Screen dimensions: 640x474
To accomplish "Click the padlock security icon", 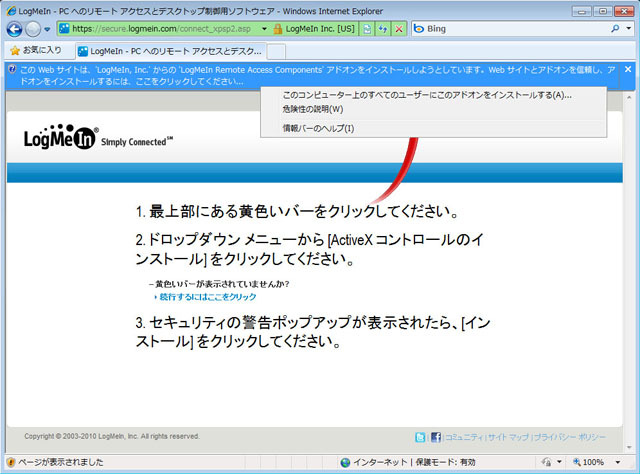I will tap(278, 29).
